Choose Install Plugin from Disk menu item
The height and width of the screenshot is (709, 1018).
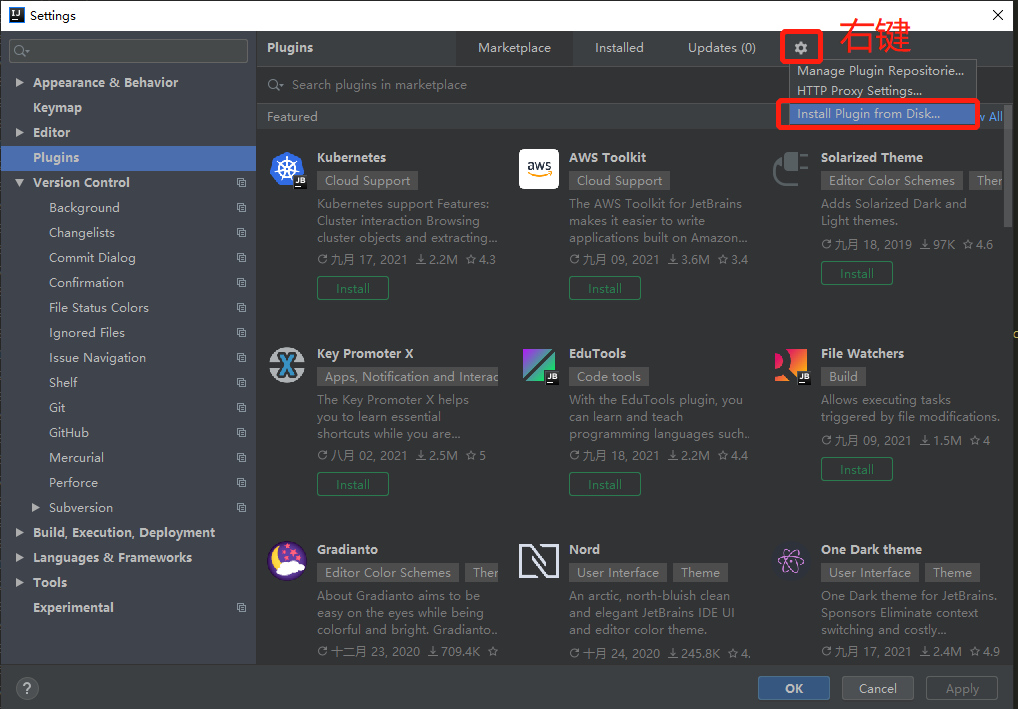pos(880,114)
